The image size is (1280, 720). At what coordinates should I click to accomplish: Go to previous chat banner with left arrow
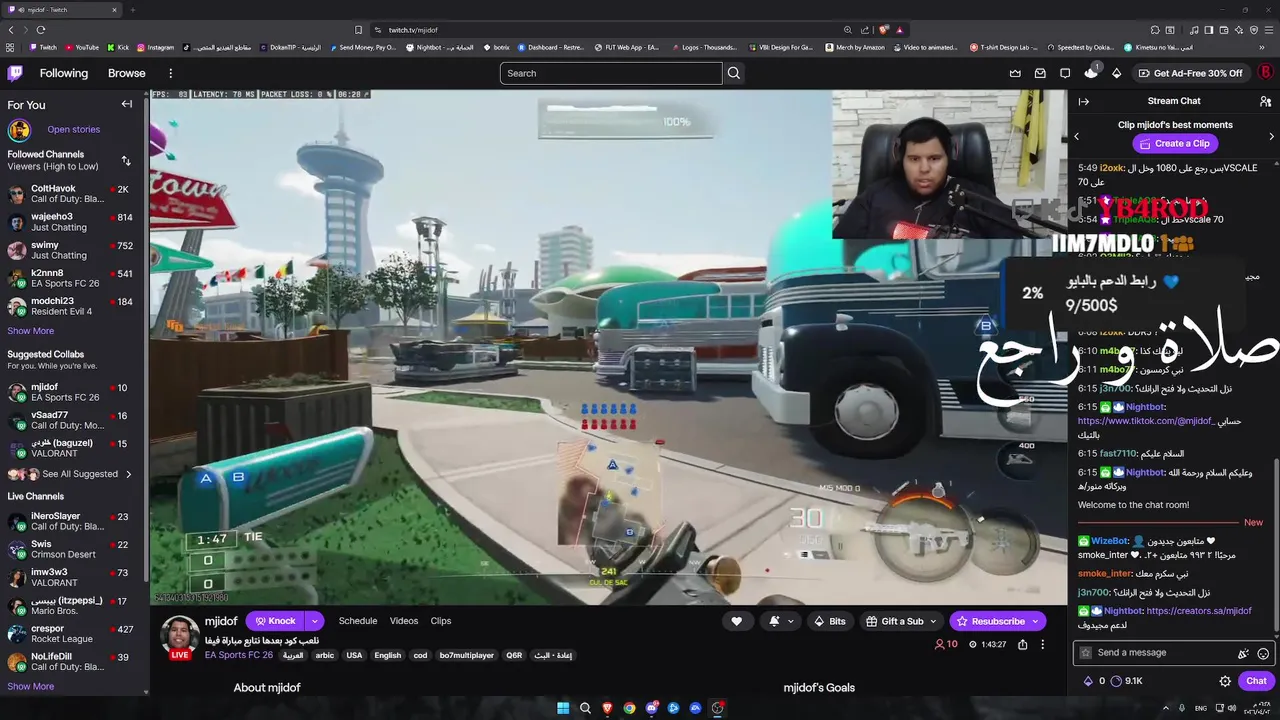pos(1077,136)
